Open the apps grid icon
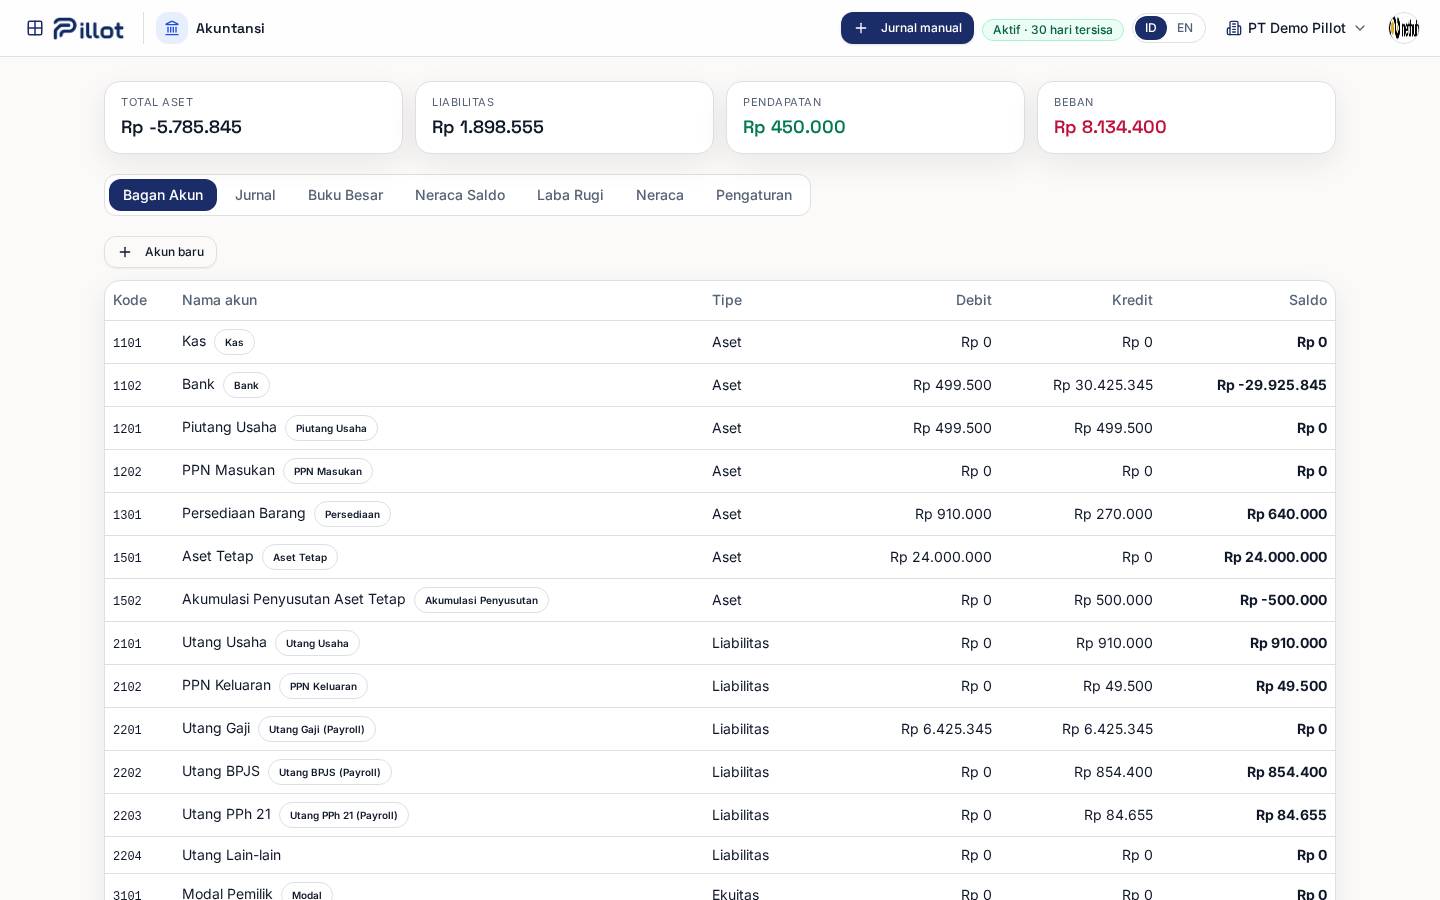Screen dimensions: 1440x900 (35, 28)
